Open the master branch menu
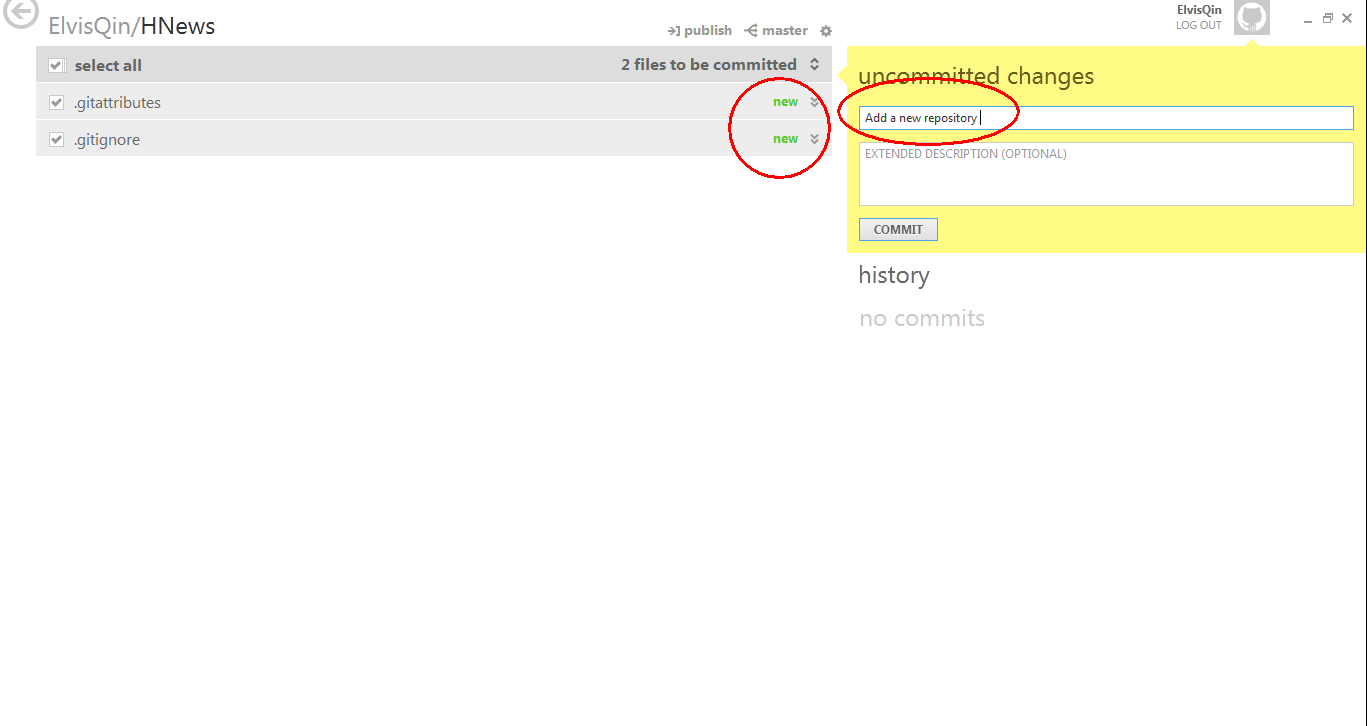Screen dimensions: 1367x726 776,31
